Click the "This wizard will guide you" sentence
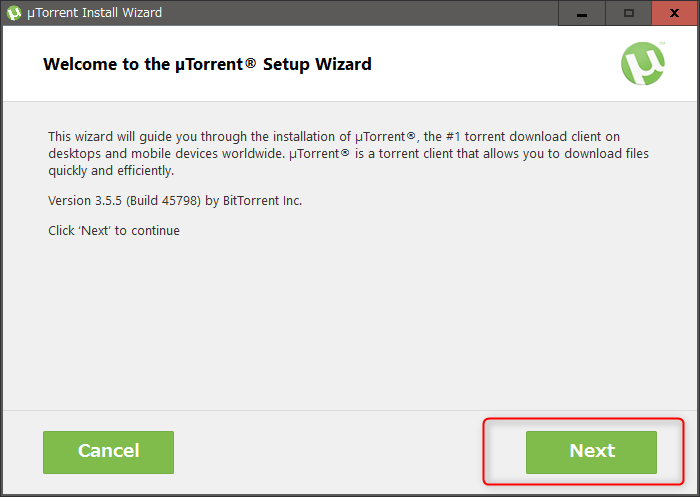The image size is (700, 497). click(x=128, y=136)
